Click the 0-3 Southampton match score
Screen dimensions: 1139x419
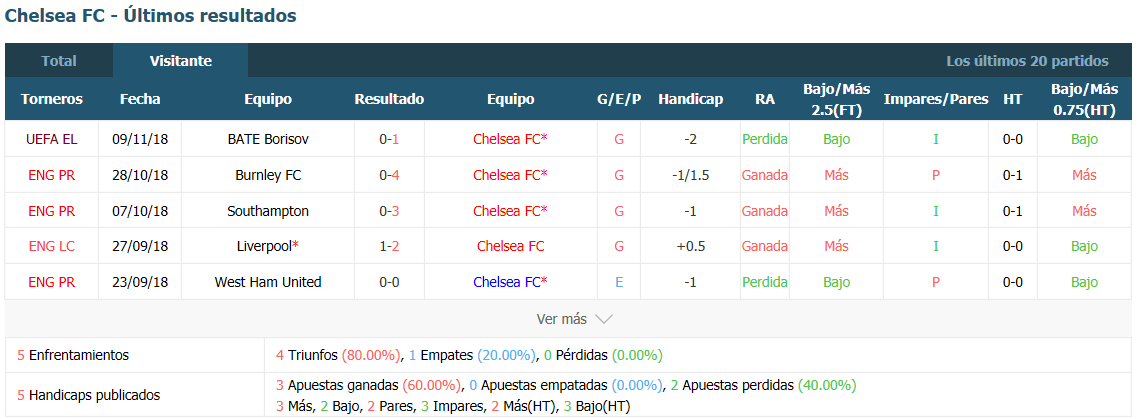click(389, 211)
